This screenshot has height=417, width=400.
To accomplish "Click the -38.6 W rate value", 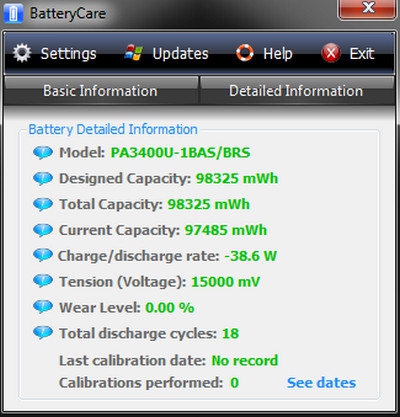I will 251,256.
